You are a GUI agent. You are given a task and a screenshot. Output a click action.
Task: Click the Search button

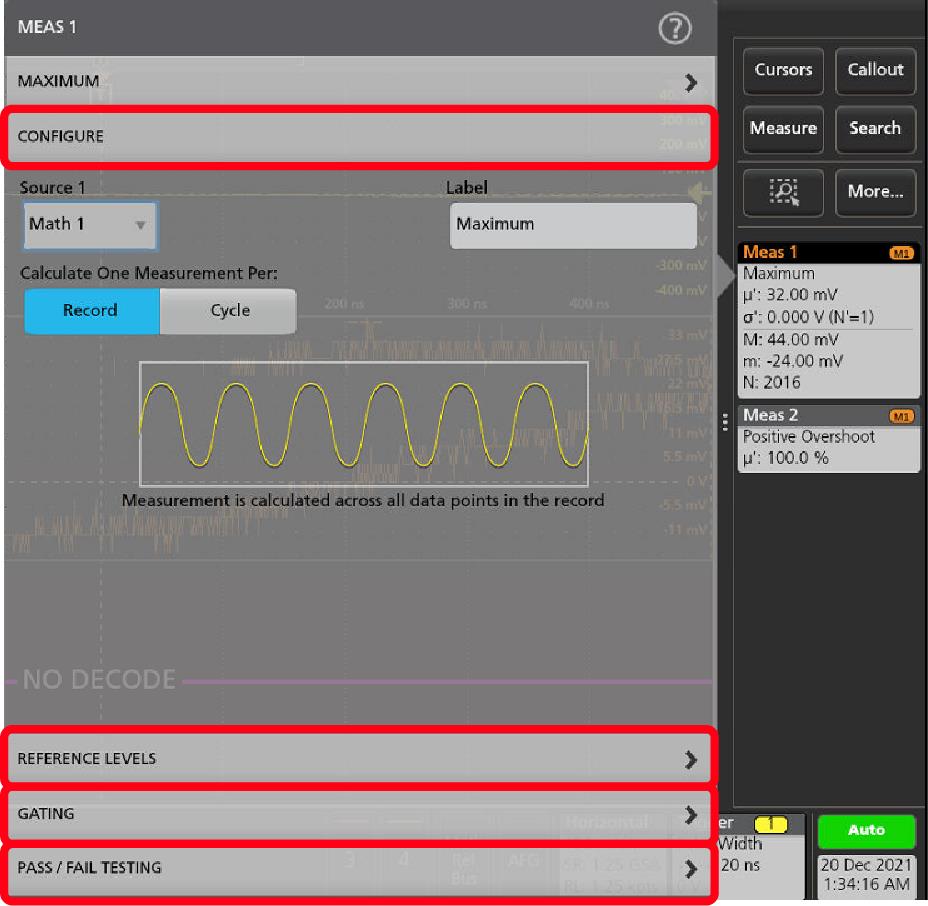click(x=875, y=129)
